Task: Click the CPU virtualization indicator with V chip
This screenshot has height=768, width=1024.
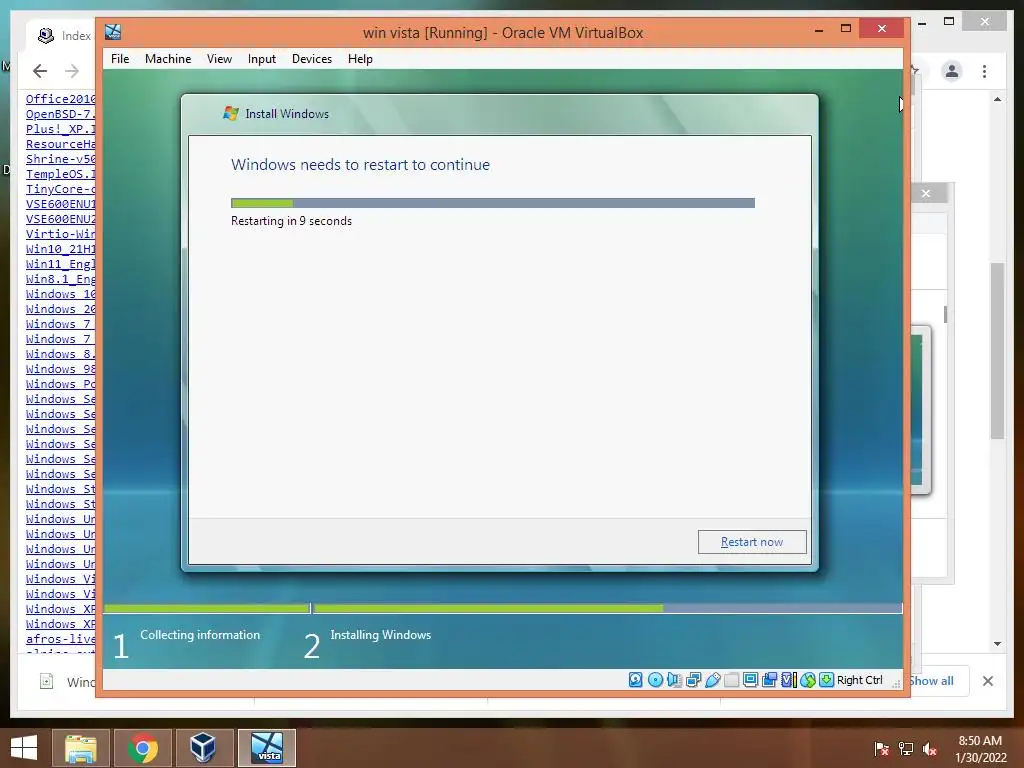Action: click(x=788, y=680)
